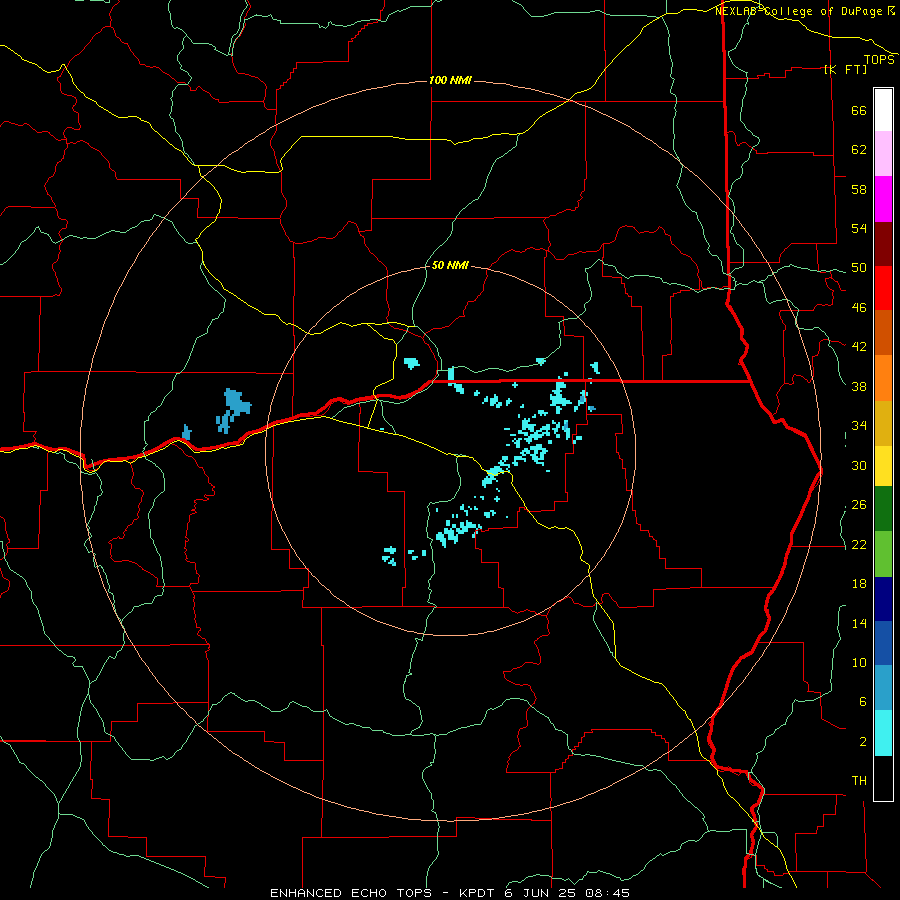This screenshot has width=900, height=900.
Task: Click the legend value "58"
Action: (x=859, y=189)
